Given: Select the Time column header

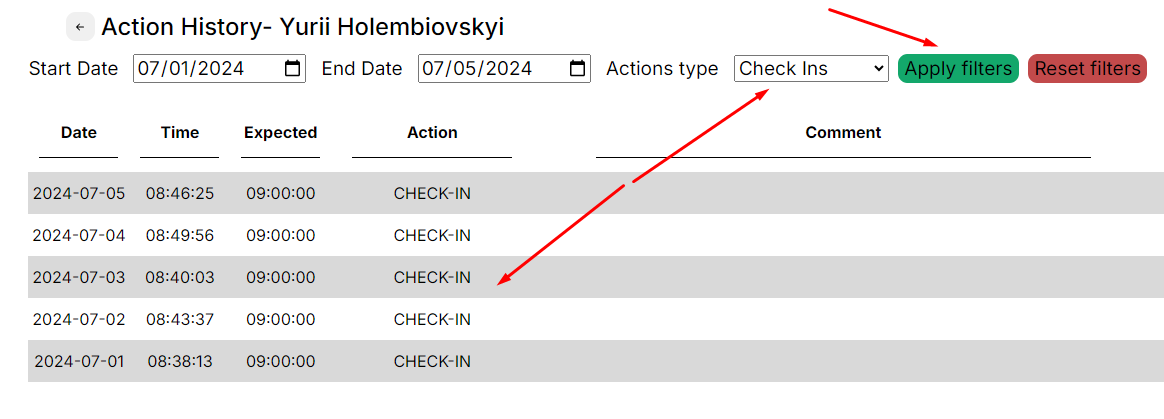Looking at the screenshot, I should tap(180, 132).
